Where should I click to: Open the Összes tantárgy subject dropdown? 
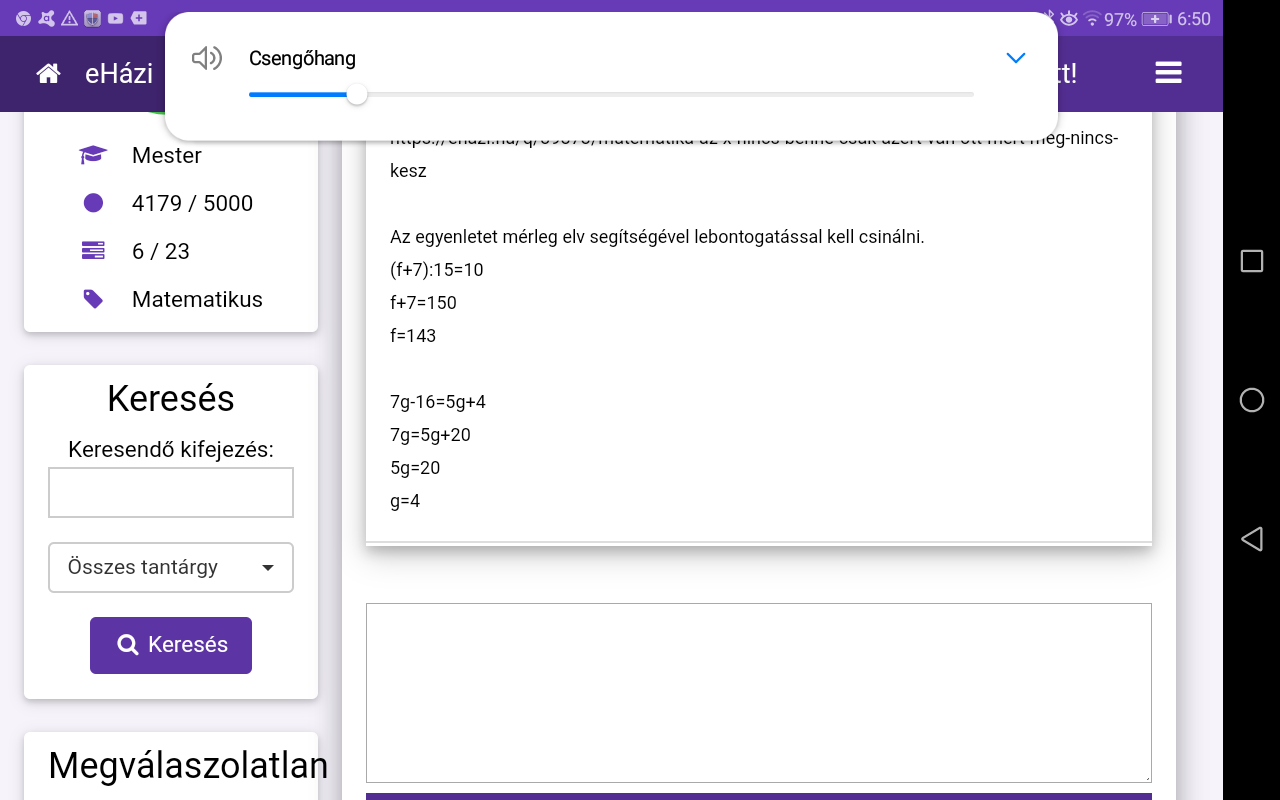[x=171, y=567]
